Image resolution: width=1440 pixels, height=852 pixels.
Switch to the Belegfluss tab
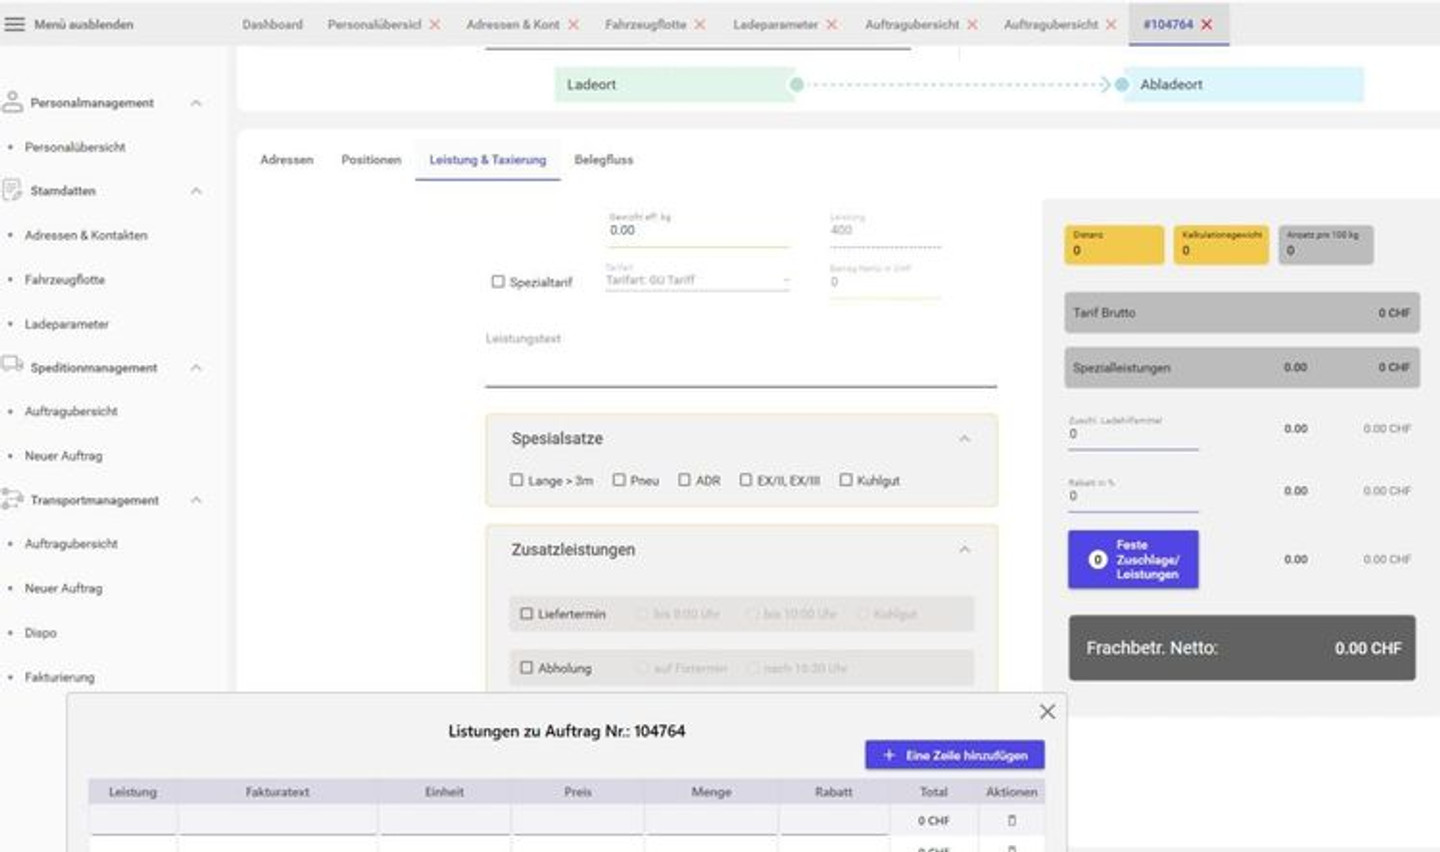[x=603, y=160]
